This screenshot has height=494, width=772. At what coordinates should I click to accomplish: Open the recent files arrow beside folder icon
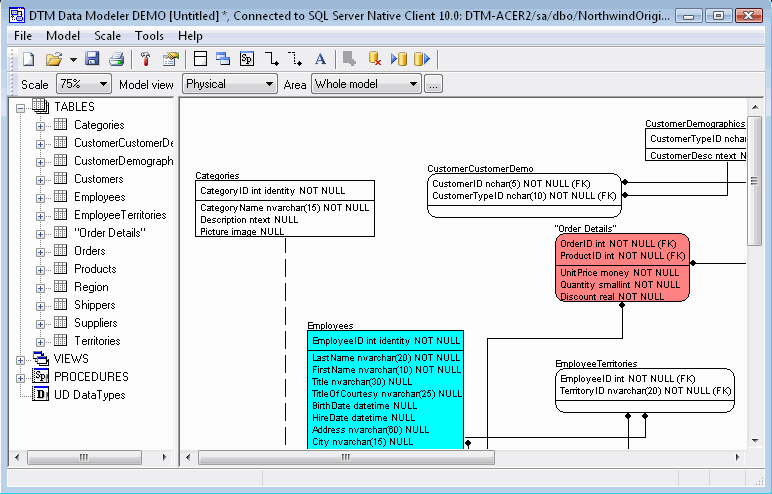73,60
